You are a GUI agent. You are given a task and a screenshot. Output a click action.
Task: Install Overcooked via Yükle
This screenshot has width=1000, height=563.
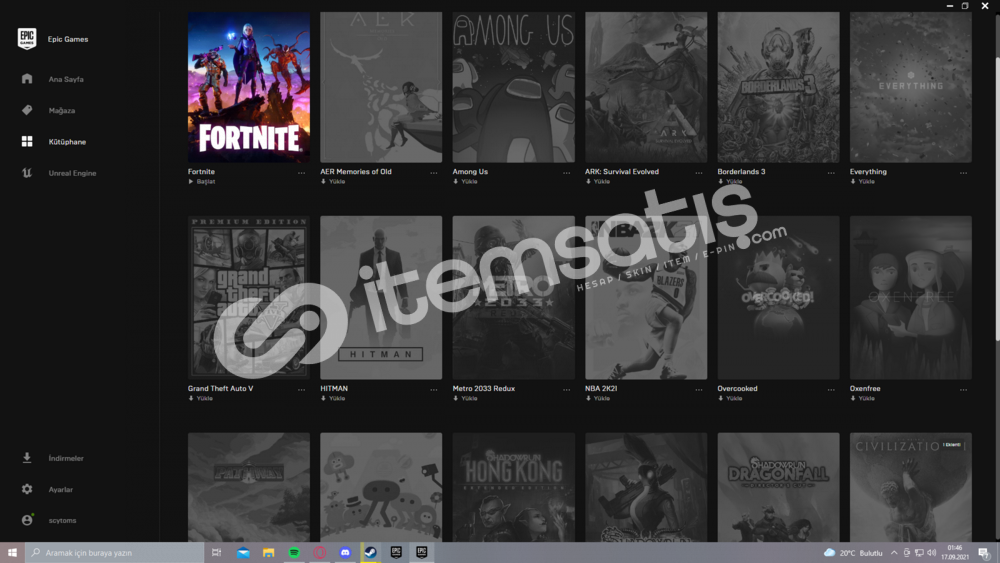pyautogui.click(x=730, y=398)
